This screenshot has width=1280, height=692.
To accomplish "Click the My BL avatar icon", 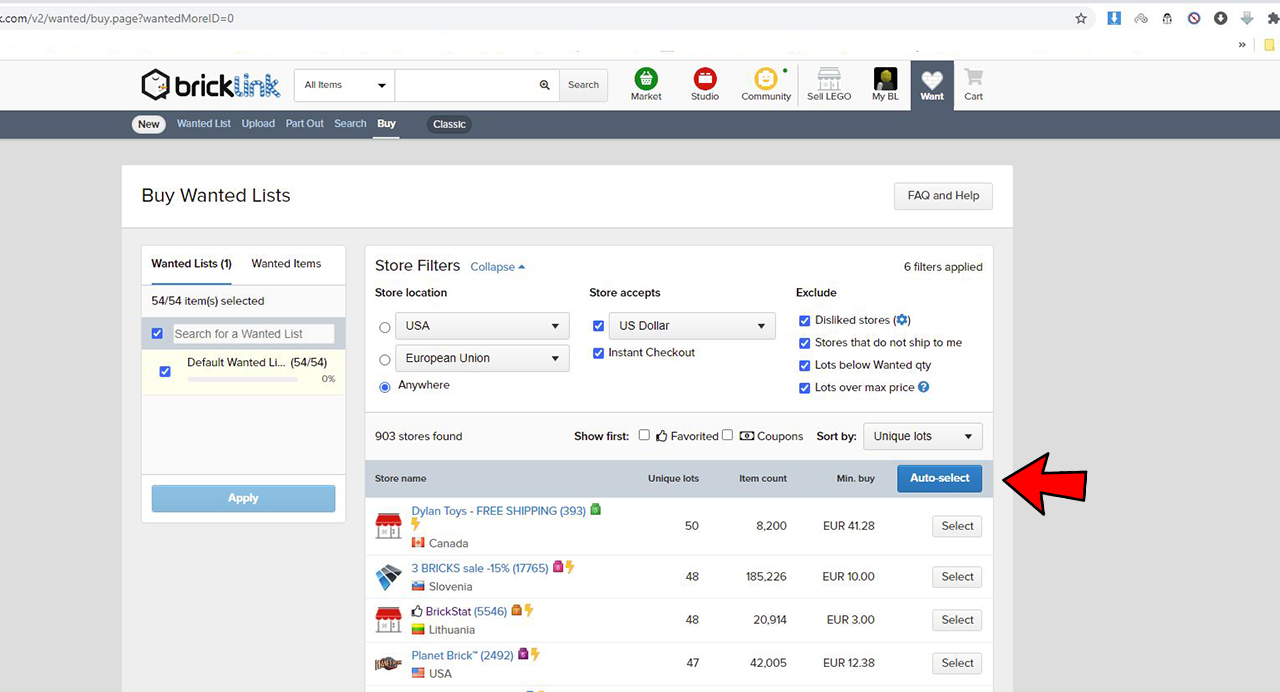I will 885,80.
